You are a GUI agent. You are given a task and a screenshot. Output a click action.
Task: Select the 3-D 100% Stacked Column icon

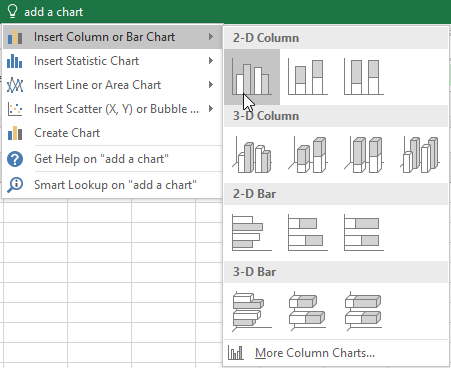(x=364, y=155)
